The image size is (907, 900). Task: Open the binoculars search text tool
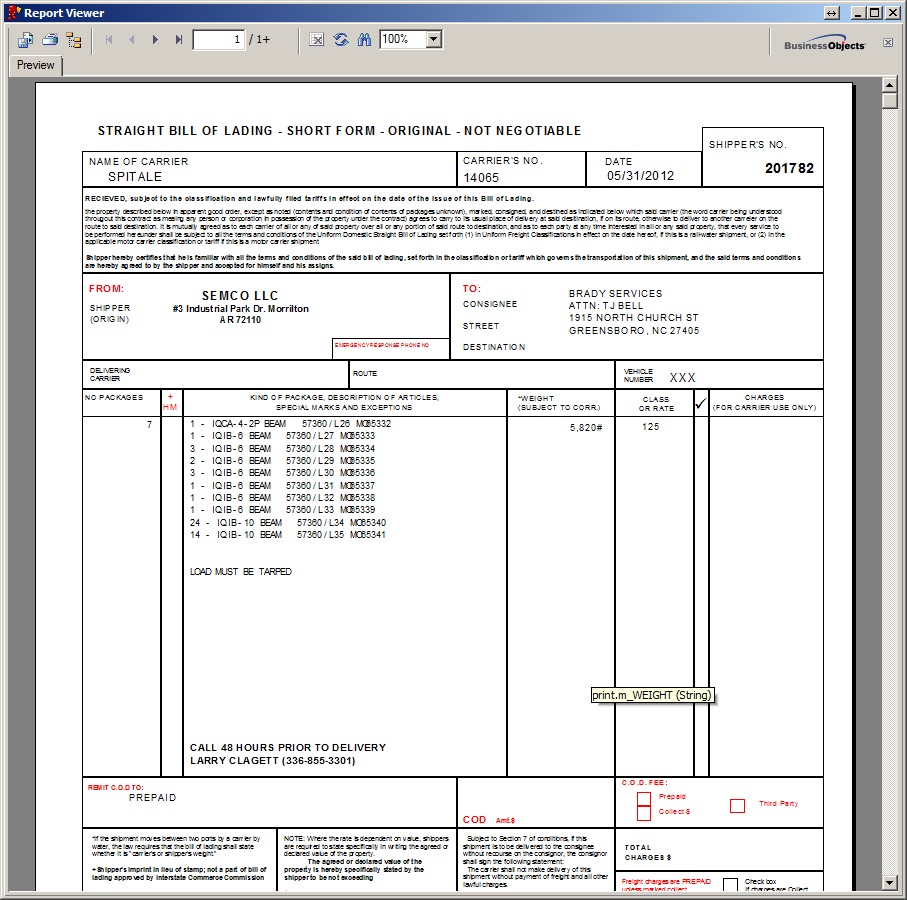364,40
